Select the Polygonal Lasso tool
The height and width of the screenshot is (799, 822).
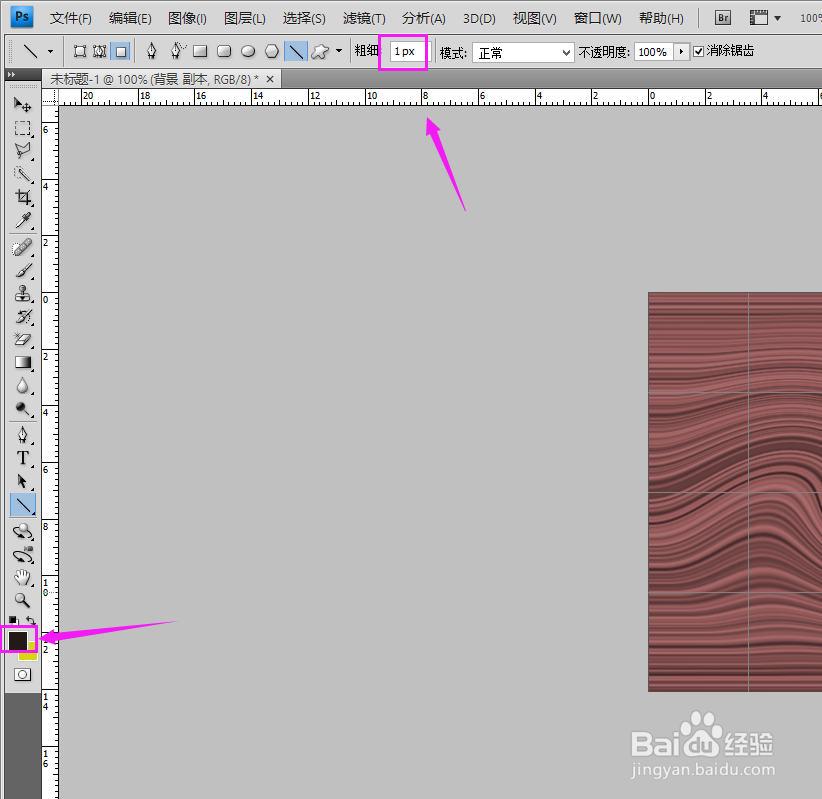coord(22,151)
